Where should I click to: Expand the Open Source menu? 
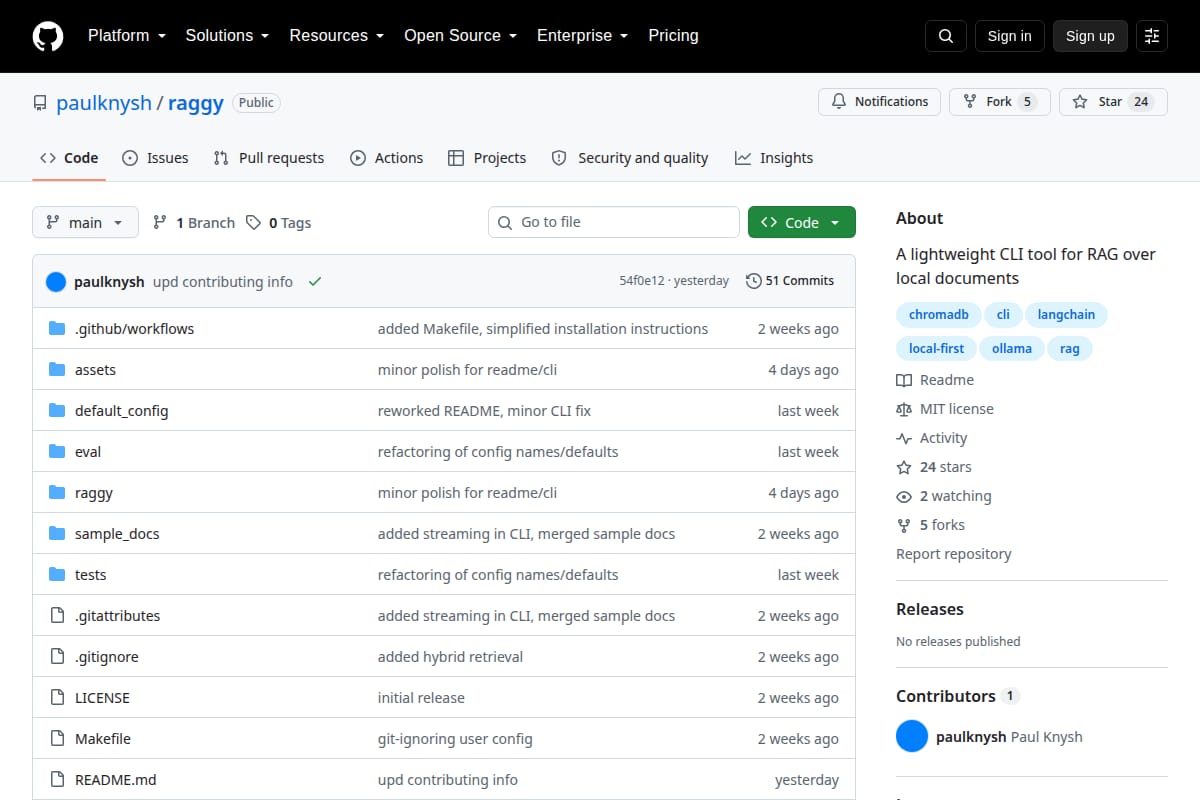[x=461, y=36]
